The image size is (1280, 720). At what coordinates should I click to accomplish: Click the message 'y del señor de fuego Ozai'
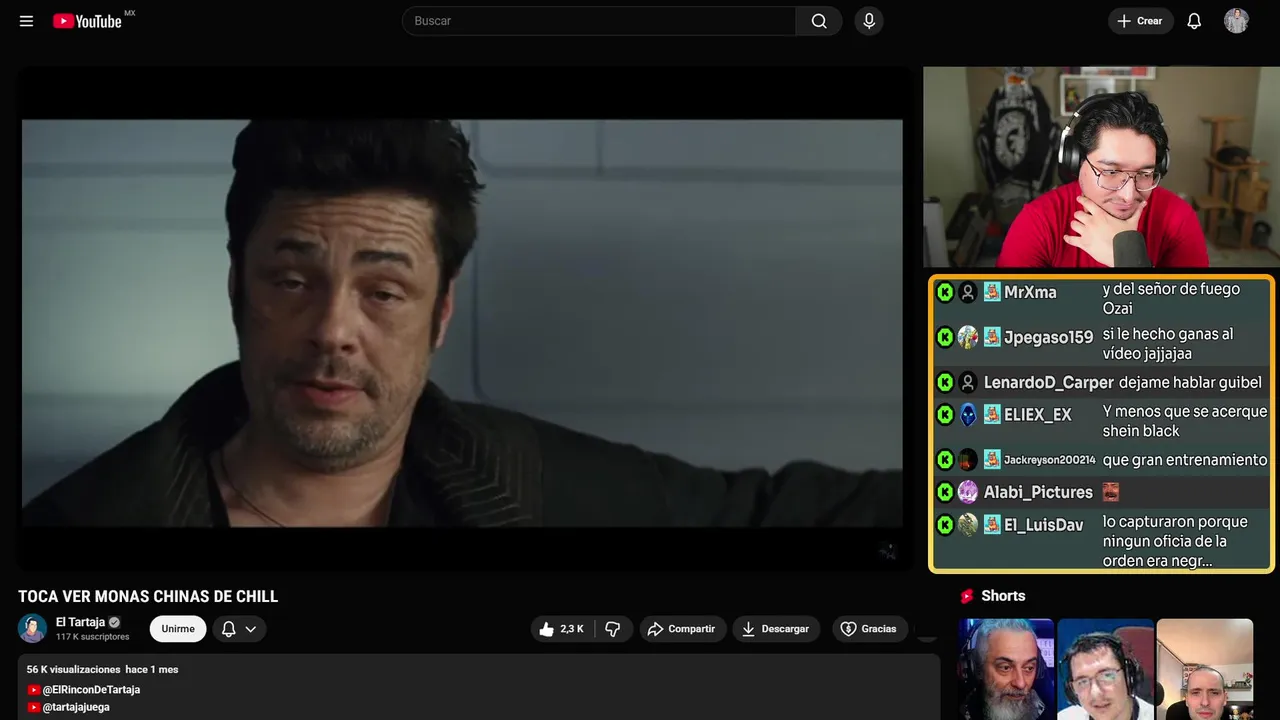(1171, 298)
